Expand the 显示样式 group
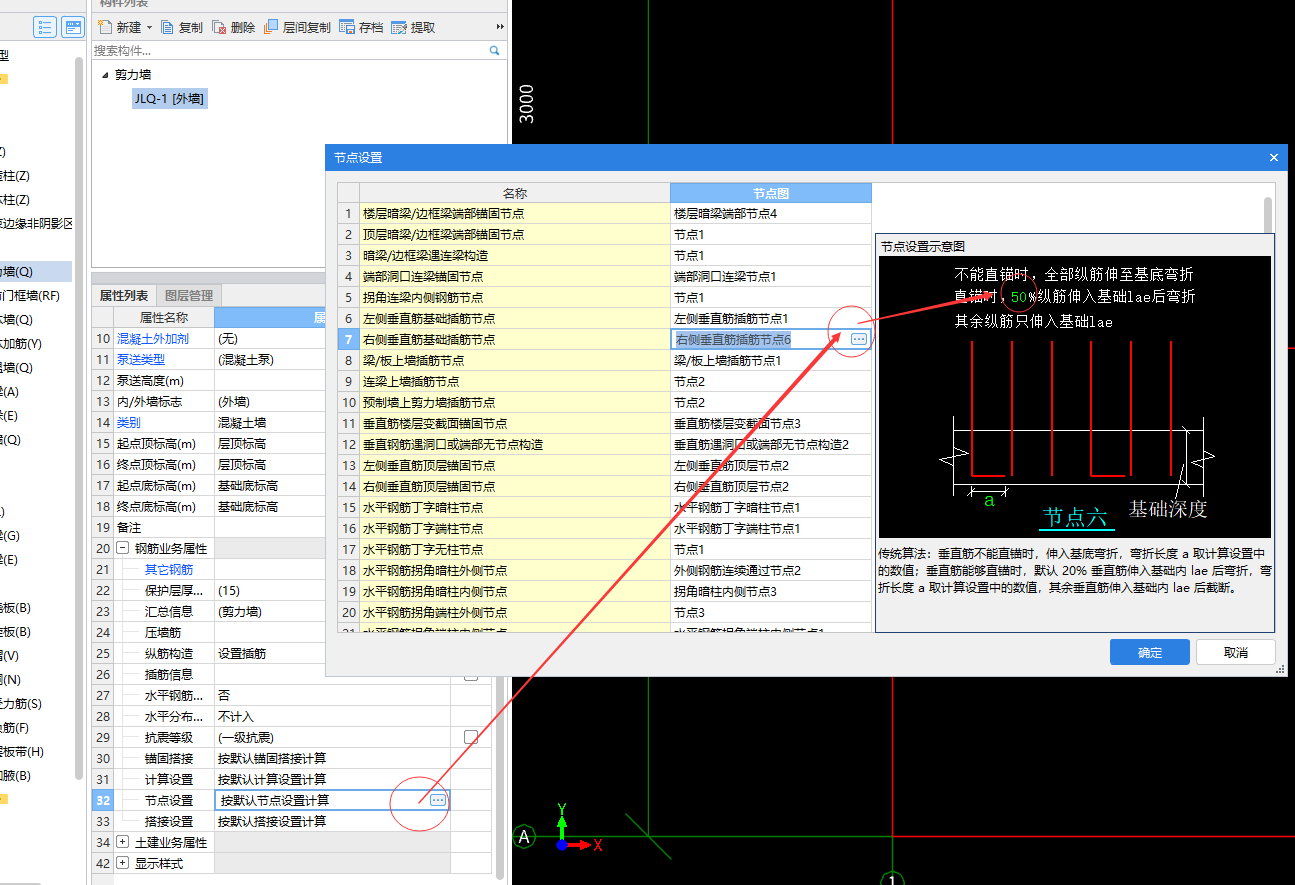 [123, 863]
